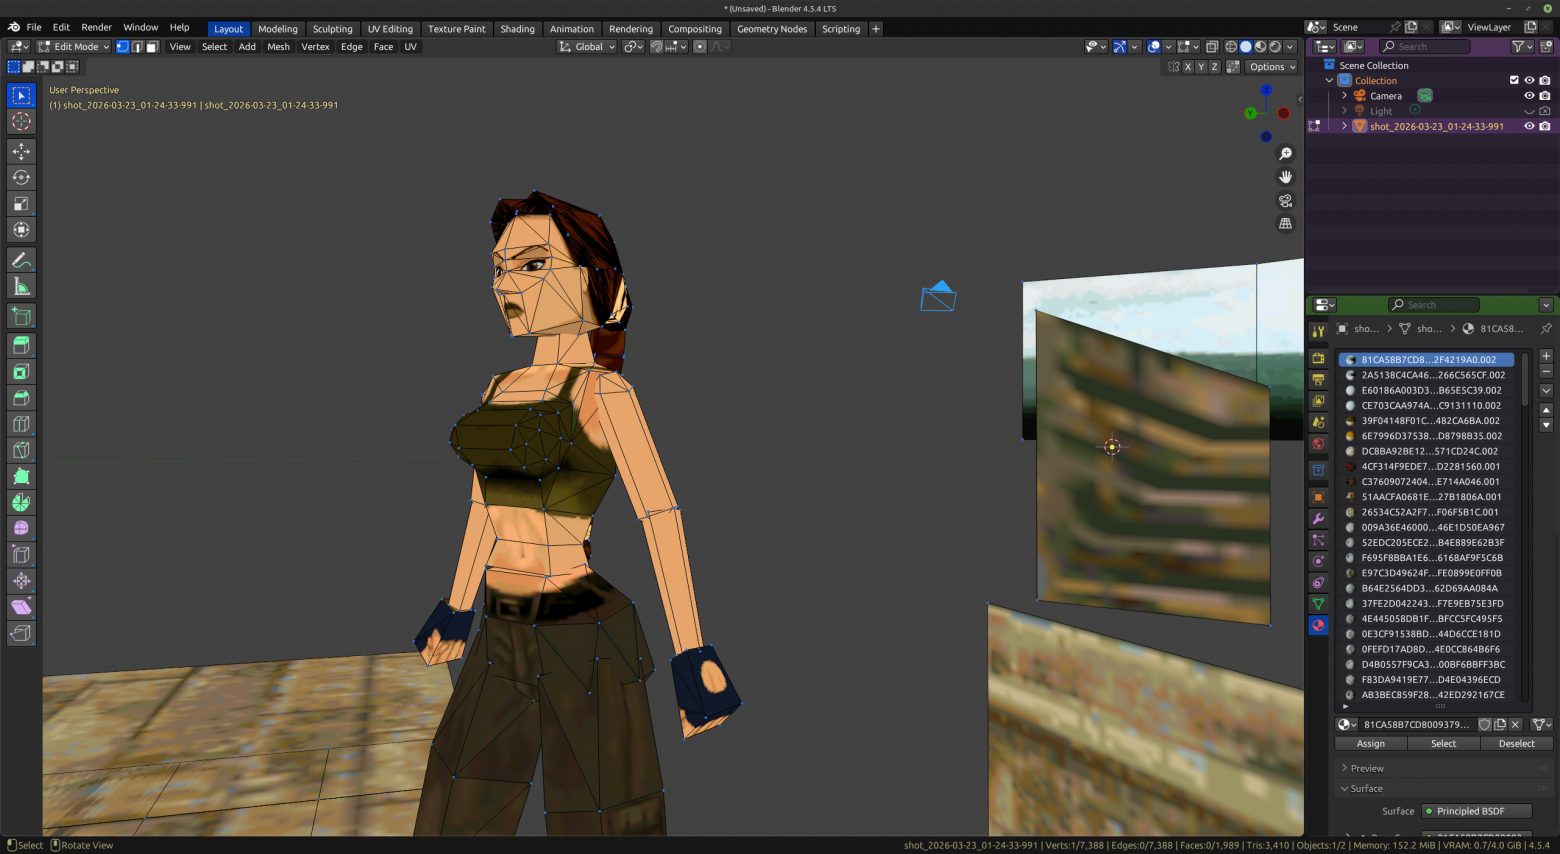Open the Global transform orientation dropdown
This screenshot has width=1560, height=854.
587,46
